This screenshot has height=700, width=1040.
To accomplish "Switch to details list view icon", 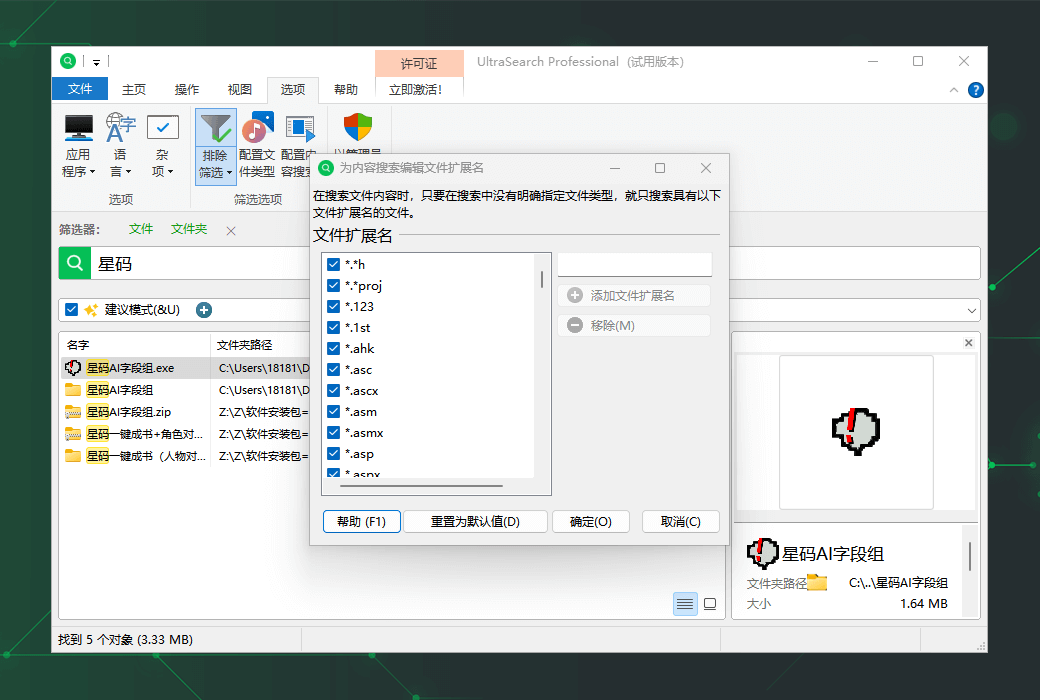I will tap(685, 604).
